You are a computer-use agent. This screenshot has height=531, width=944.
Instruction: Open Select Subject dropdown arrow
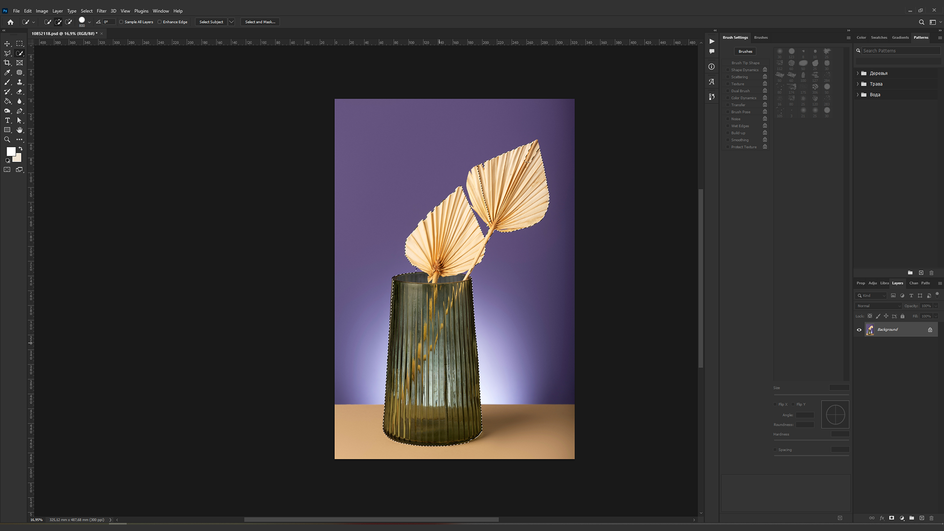(231, 22)
